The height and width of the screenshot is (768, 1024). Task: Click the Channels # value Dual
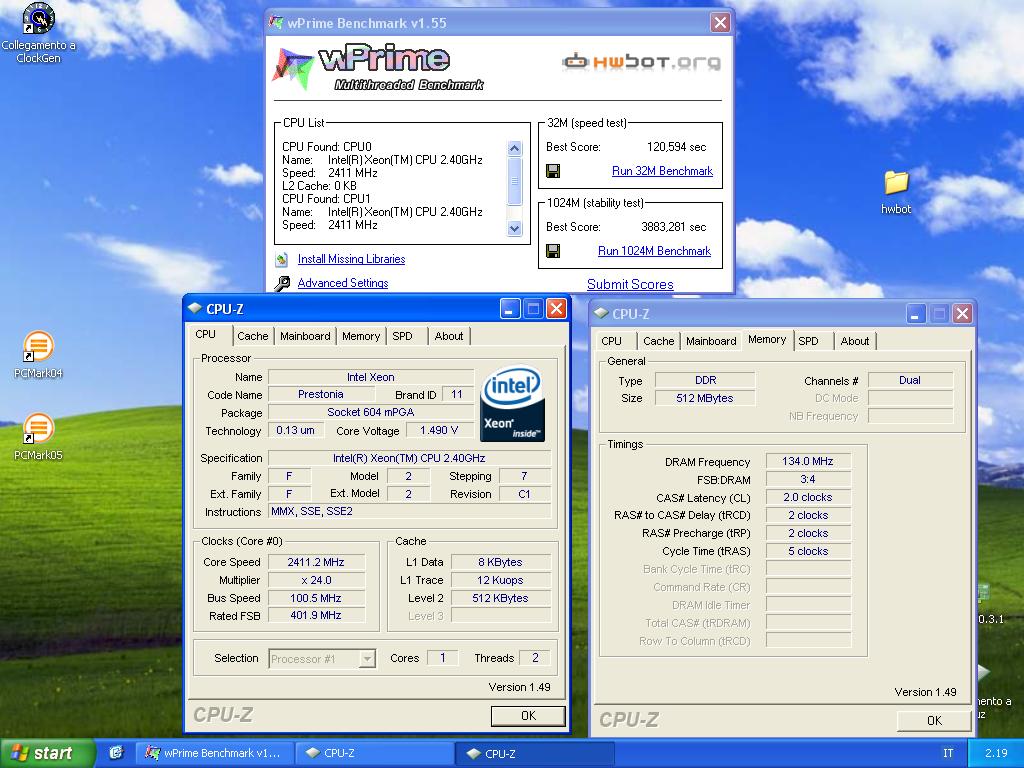pyautogui.click(x=910, y=380)
